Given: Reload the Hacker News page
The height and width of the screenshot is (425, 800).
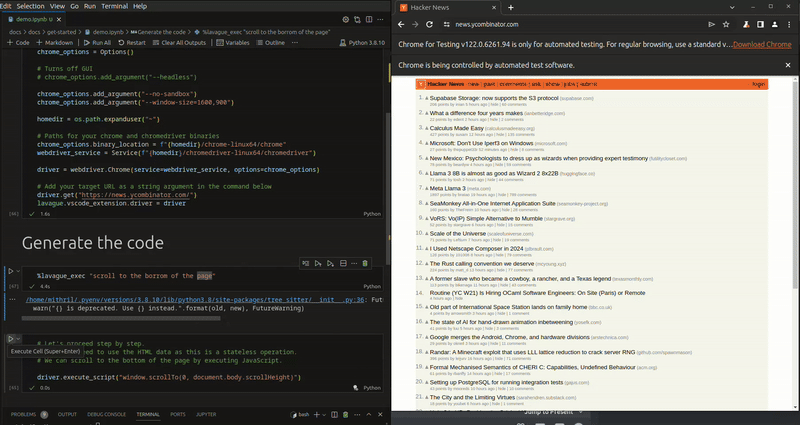Looking at the screenshot, I should click(430, 24).
